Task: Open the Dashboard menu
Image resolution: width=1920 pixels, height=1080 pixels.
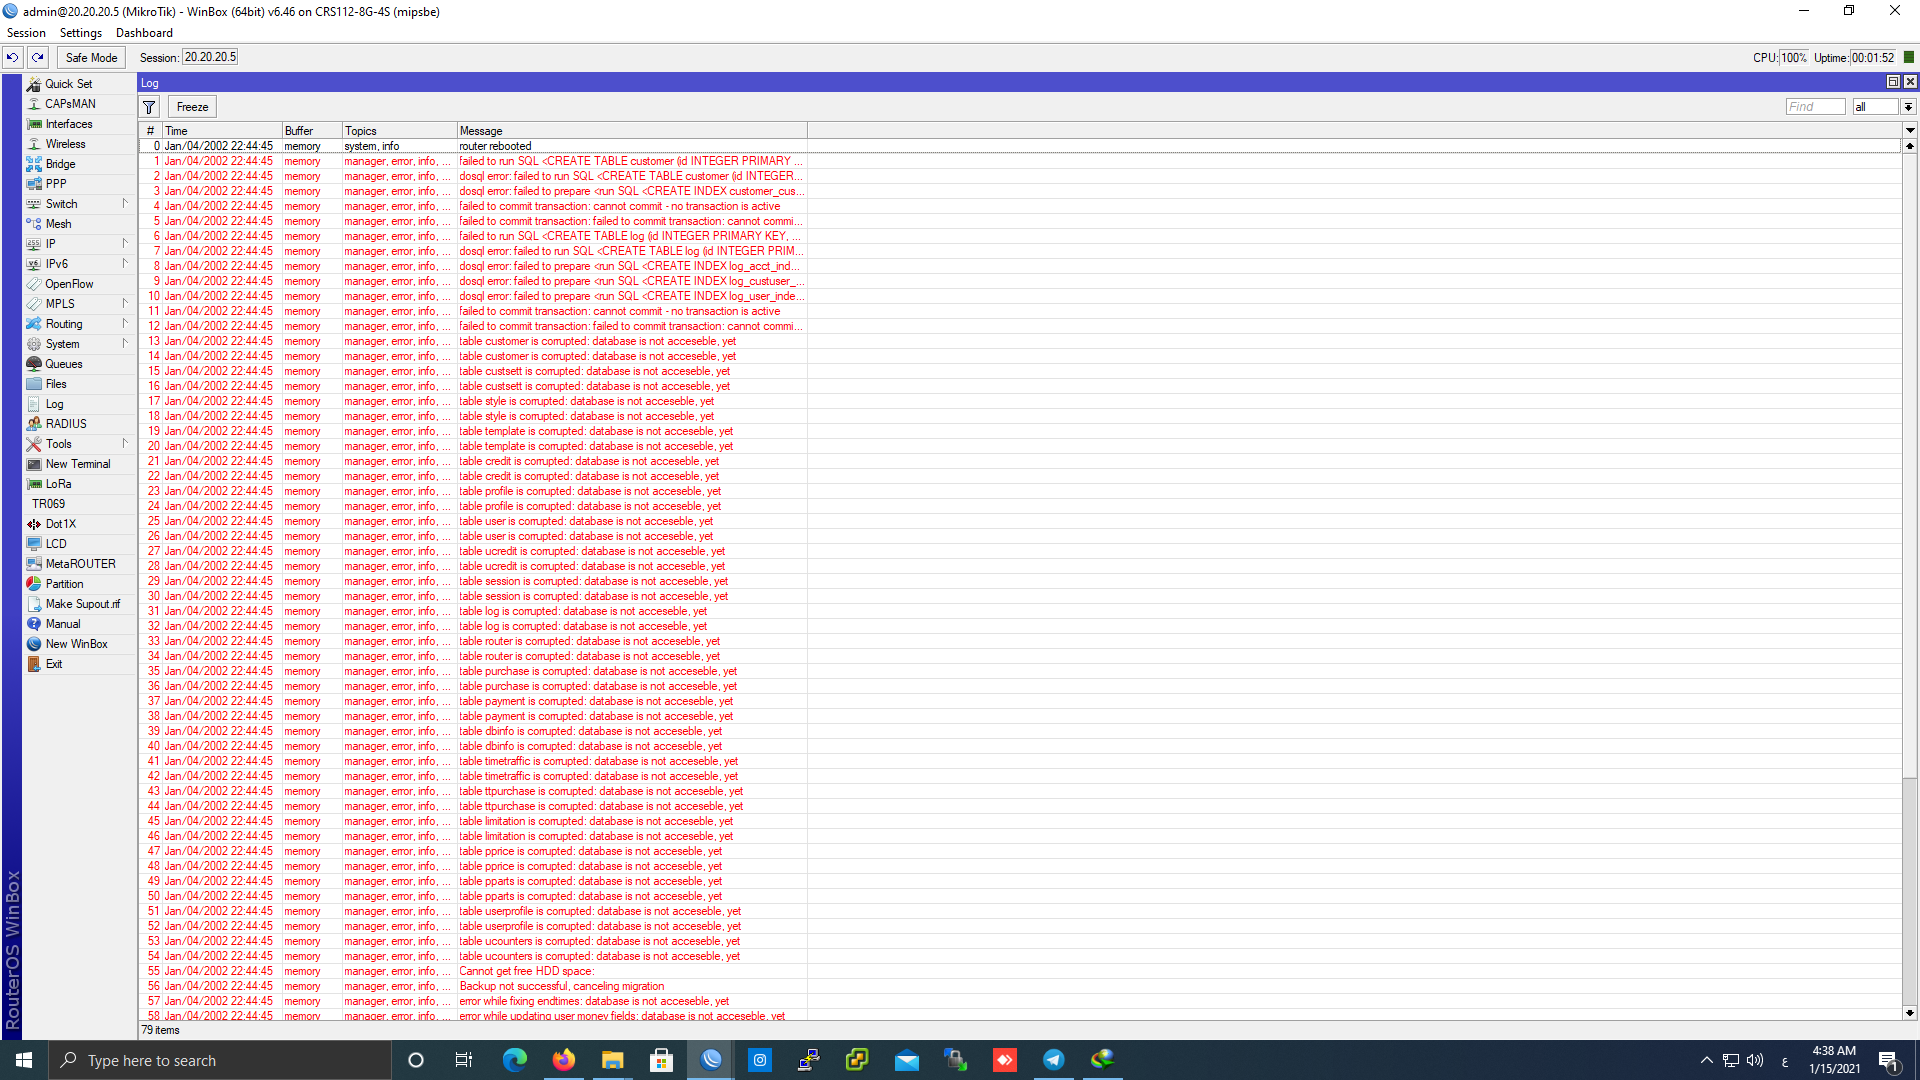Action: (144, 33)
